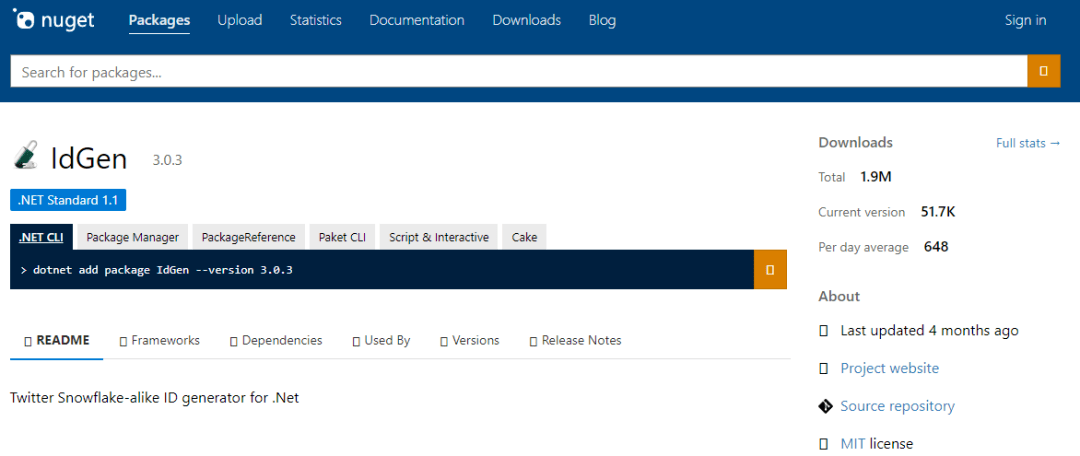
Task: Select the PackageReference tab
Action: click(248, 237)
